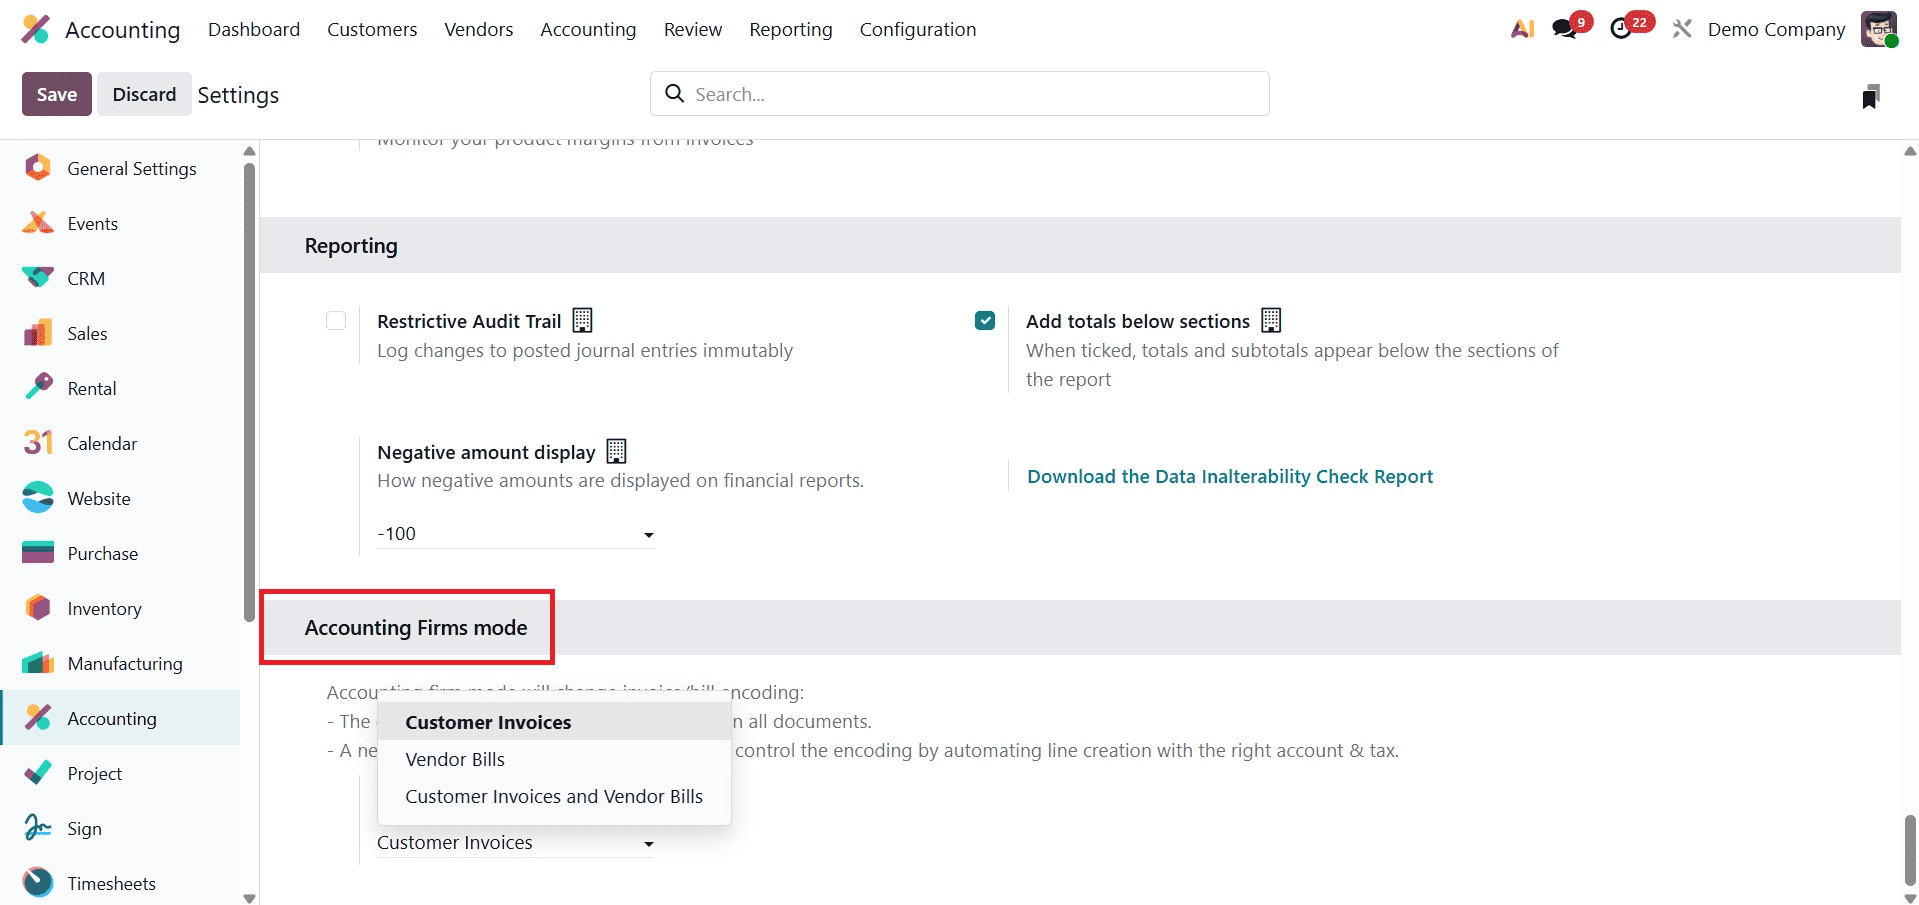This screenshot has height=905, width=1919.
Task: Download the Data Inalterability Check Report
Action: tap(1230, 476)
